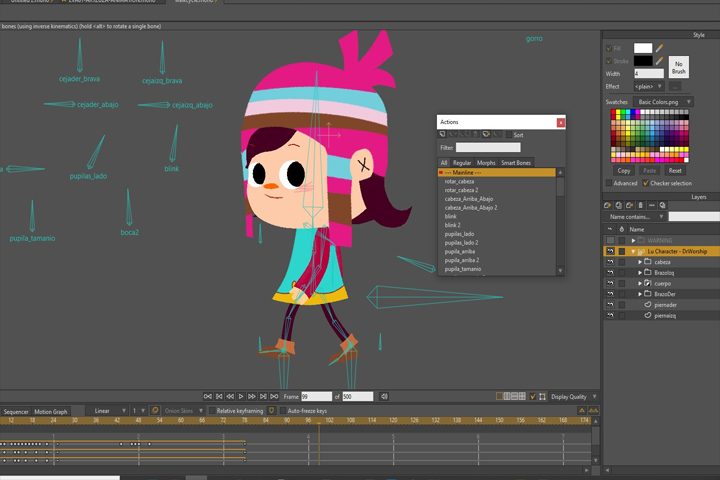
Task: Click the double-peak timeline zoom icon
Action: (x=593, y=410)
